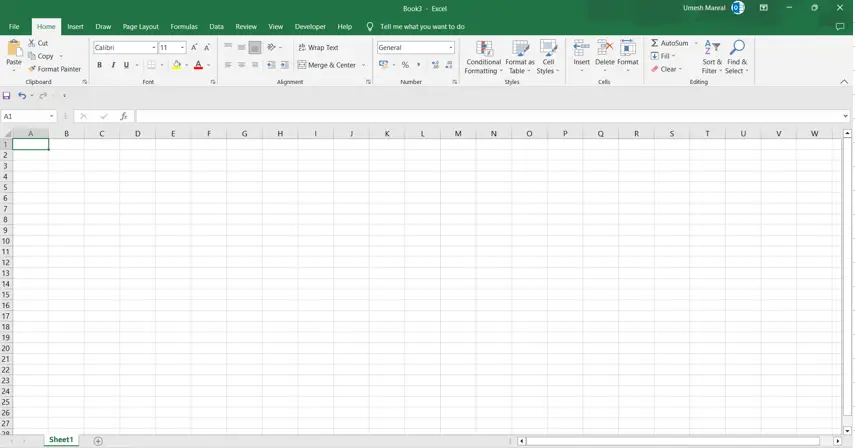
Task: Undo the last action
Action: click(x=22, y=95)
